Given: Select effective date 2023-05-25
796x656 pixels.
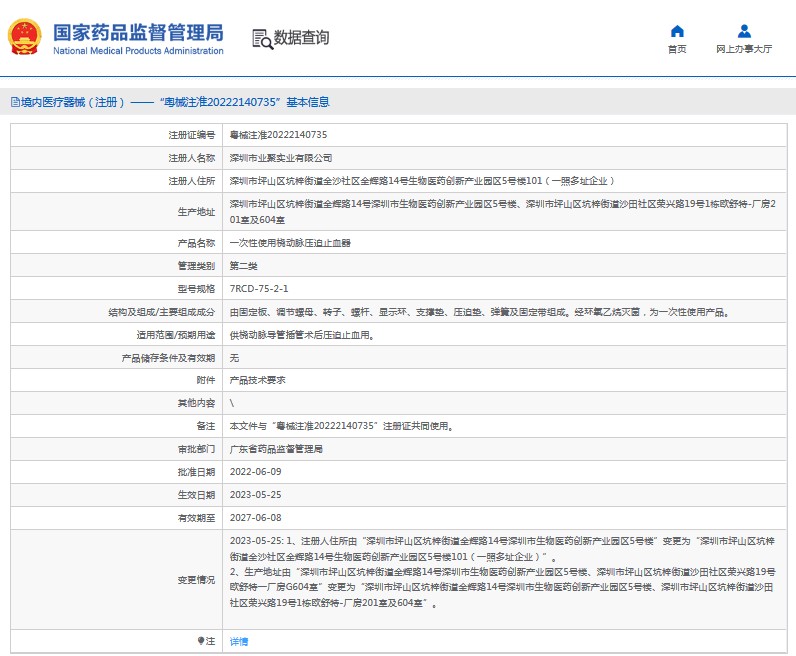Looking at the screenshot, I should pyautogui.click(x=255, y=495).
